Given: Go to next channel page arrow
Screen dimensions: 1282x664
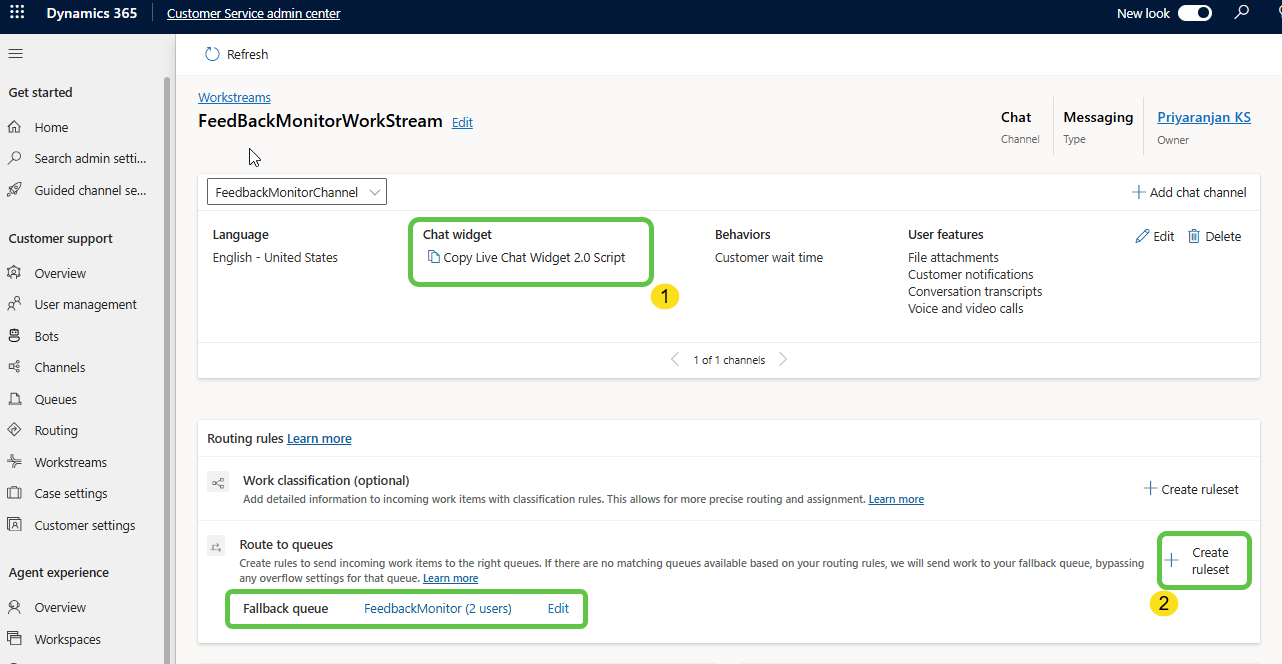Looking at the screenshot, I should pyautogui.click(x=783, y=360).
